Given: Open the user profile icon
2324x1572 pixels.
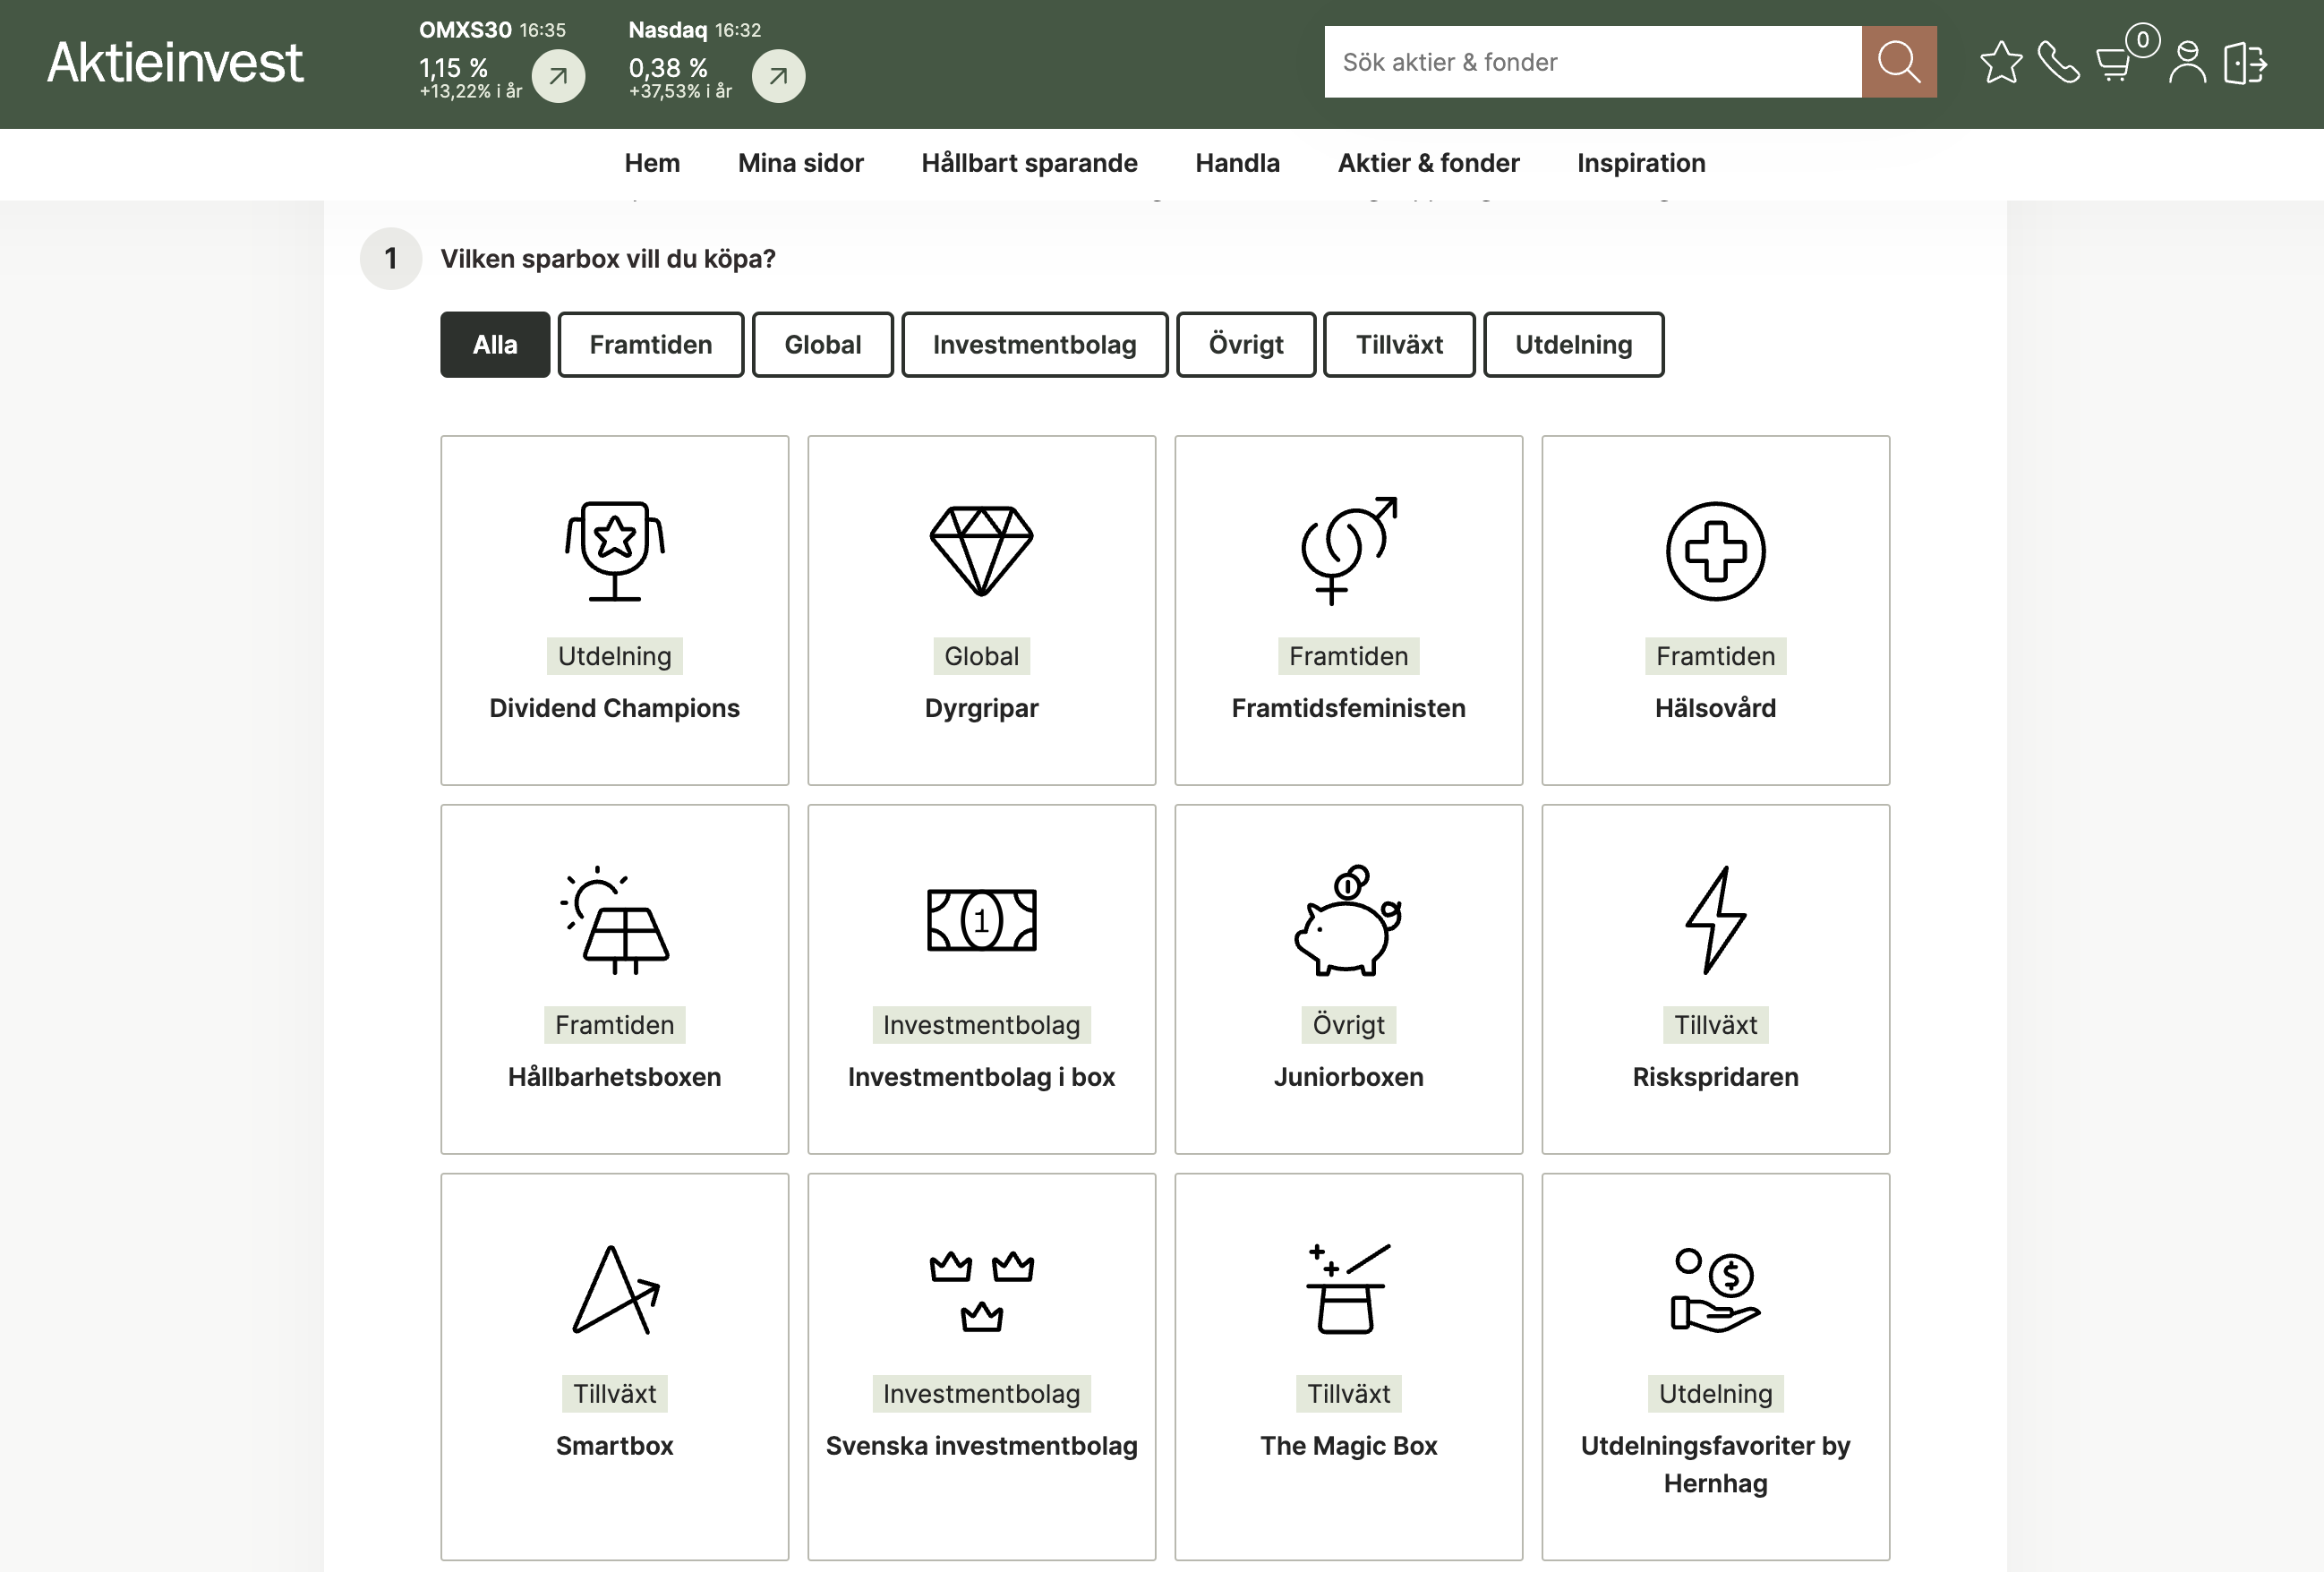Looking at the screenshot, I should coord(2187,62).
